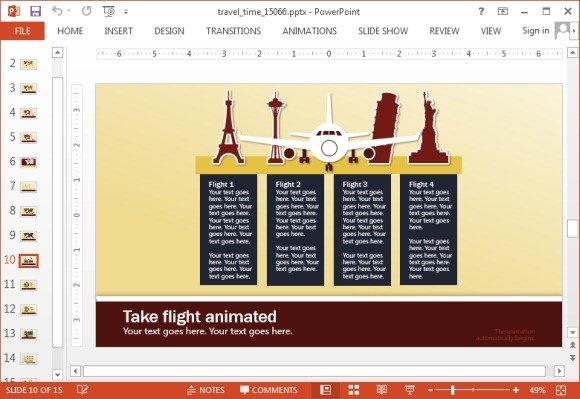The image size is (580, 399).
Task: Undo the last action
Action: pos(57,11)
